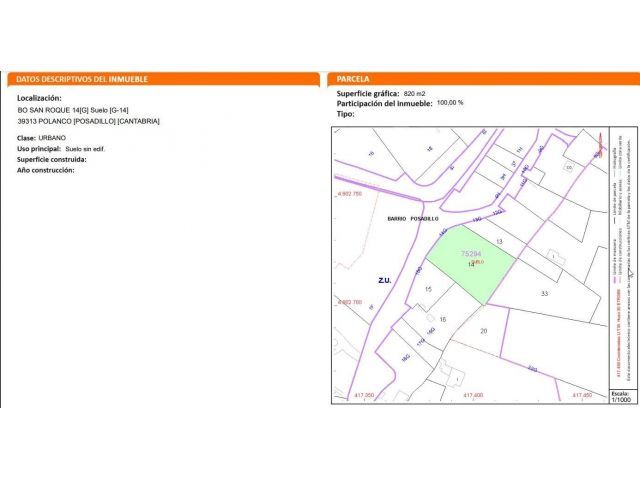Select address line 'BO SAN ROQUE 14[G] Suelo [G-14]'
The image size is (640, 480).
73,110
